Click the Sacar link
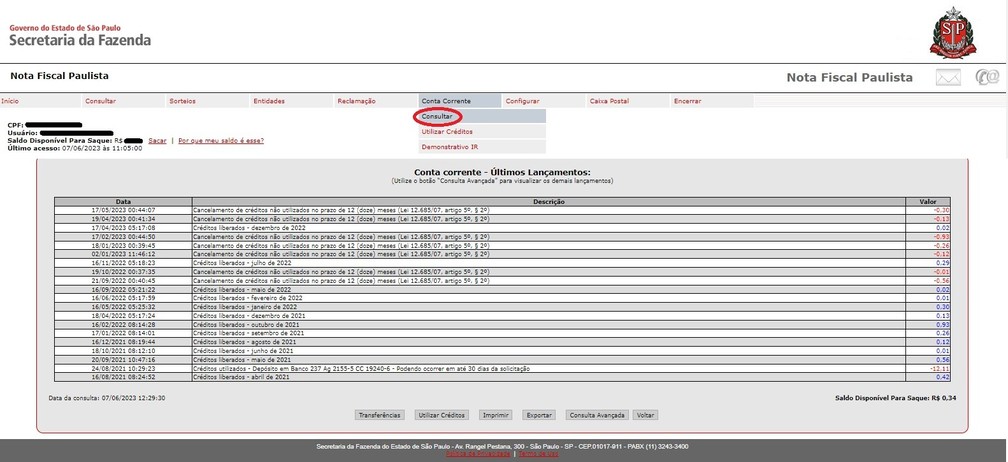 coord(158,140)
